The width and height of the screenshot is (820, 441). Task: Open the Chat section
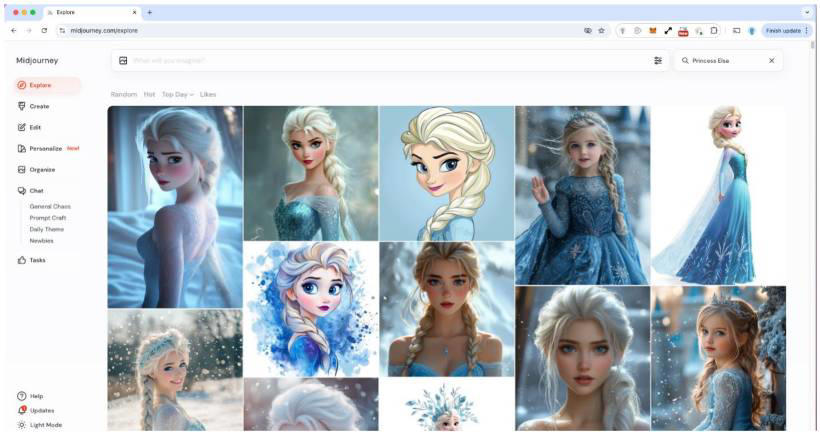[x=31, y=191]
